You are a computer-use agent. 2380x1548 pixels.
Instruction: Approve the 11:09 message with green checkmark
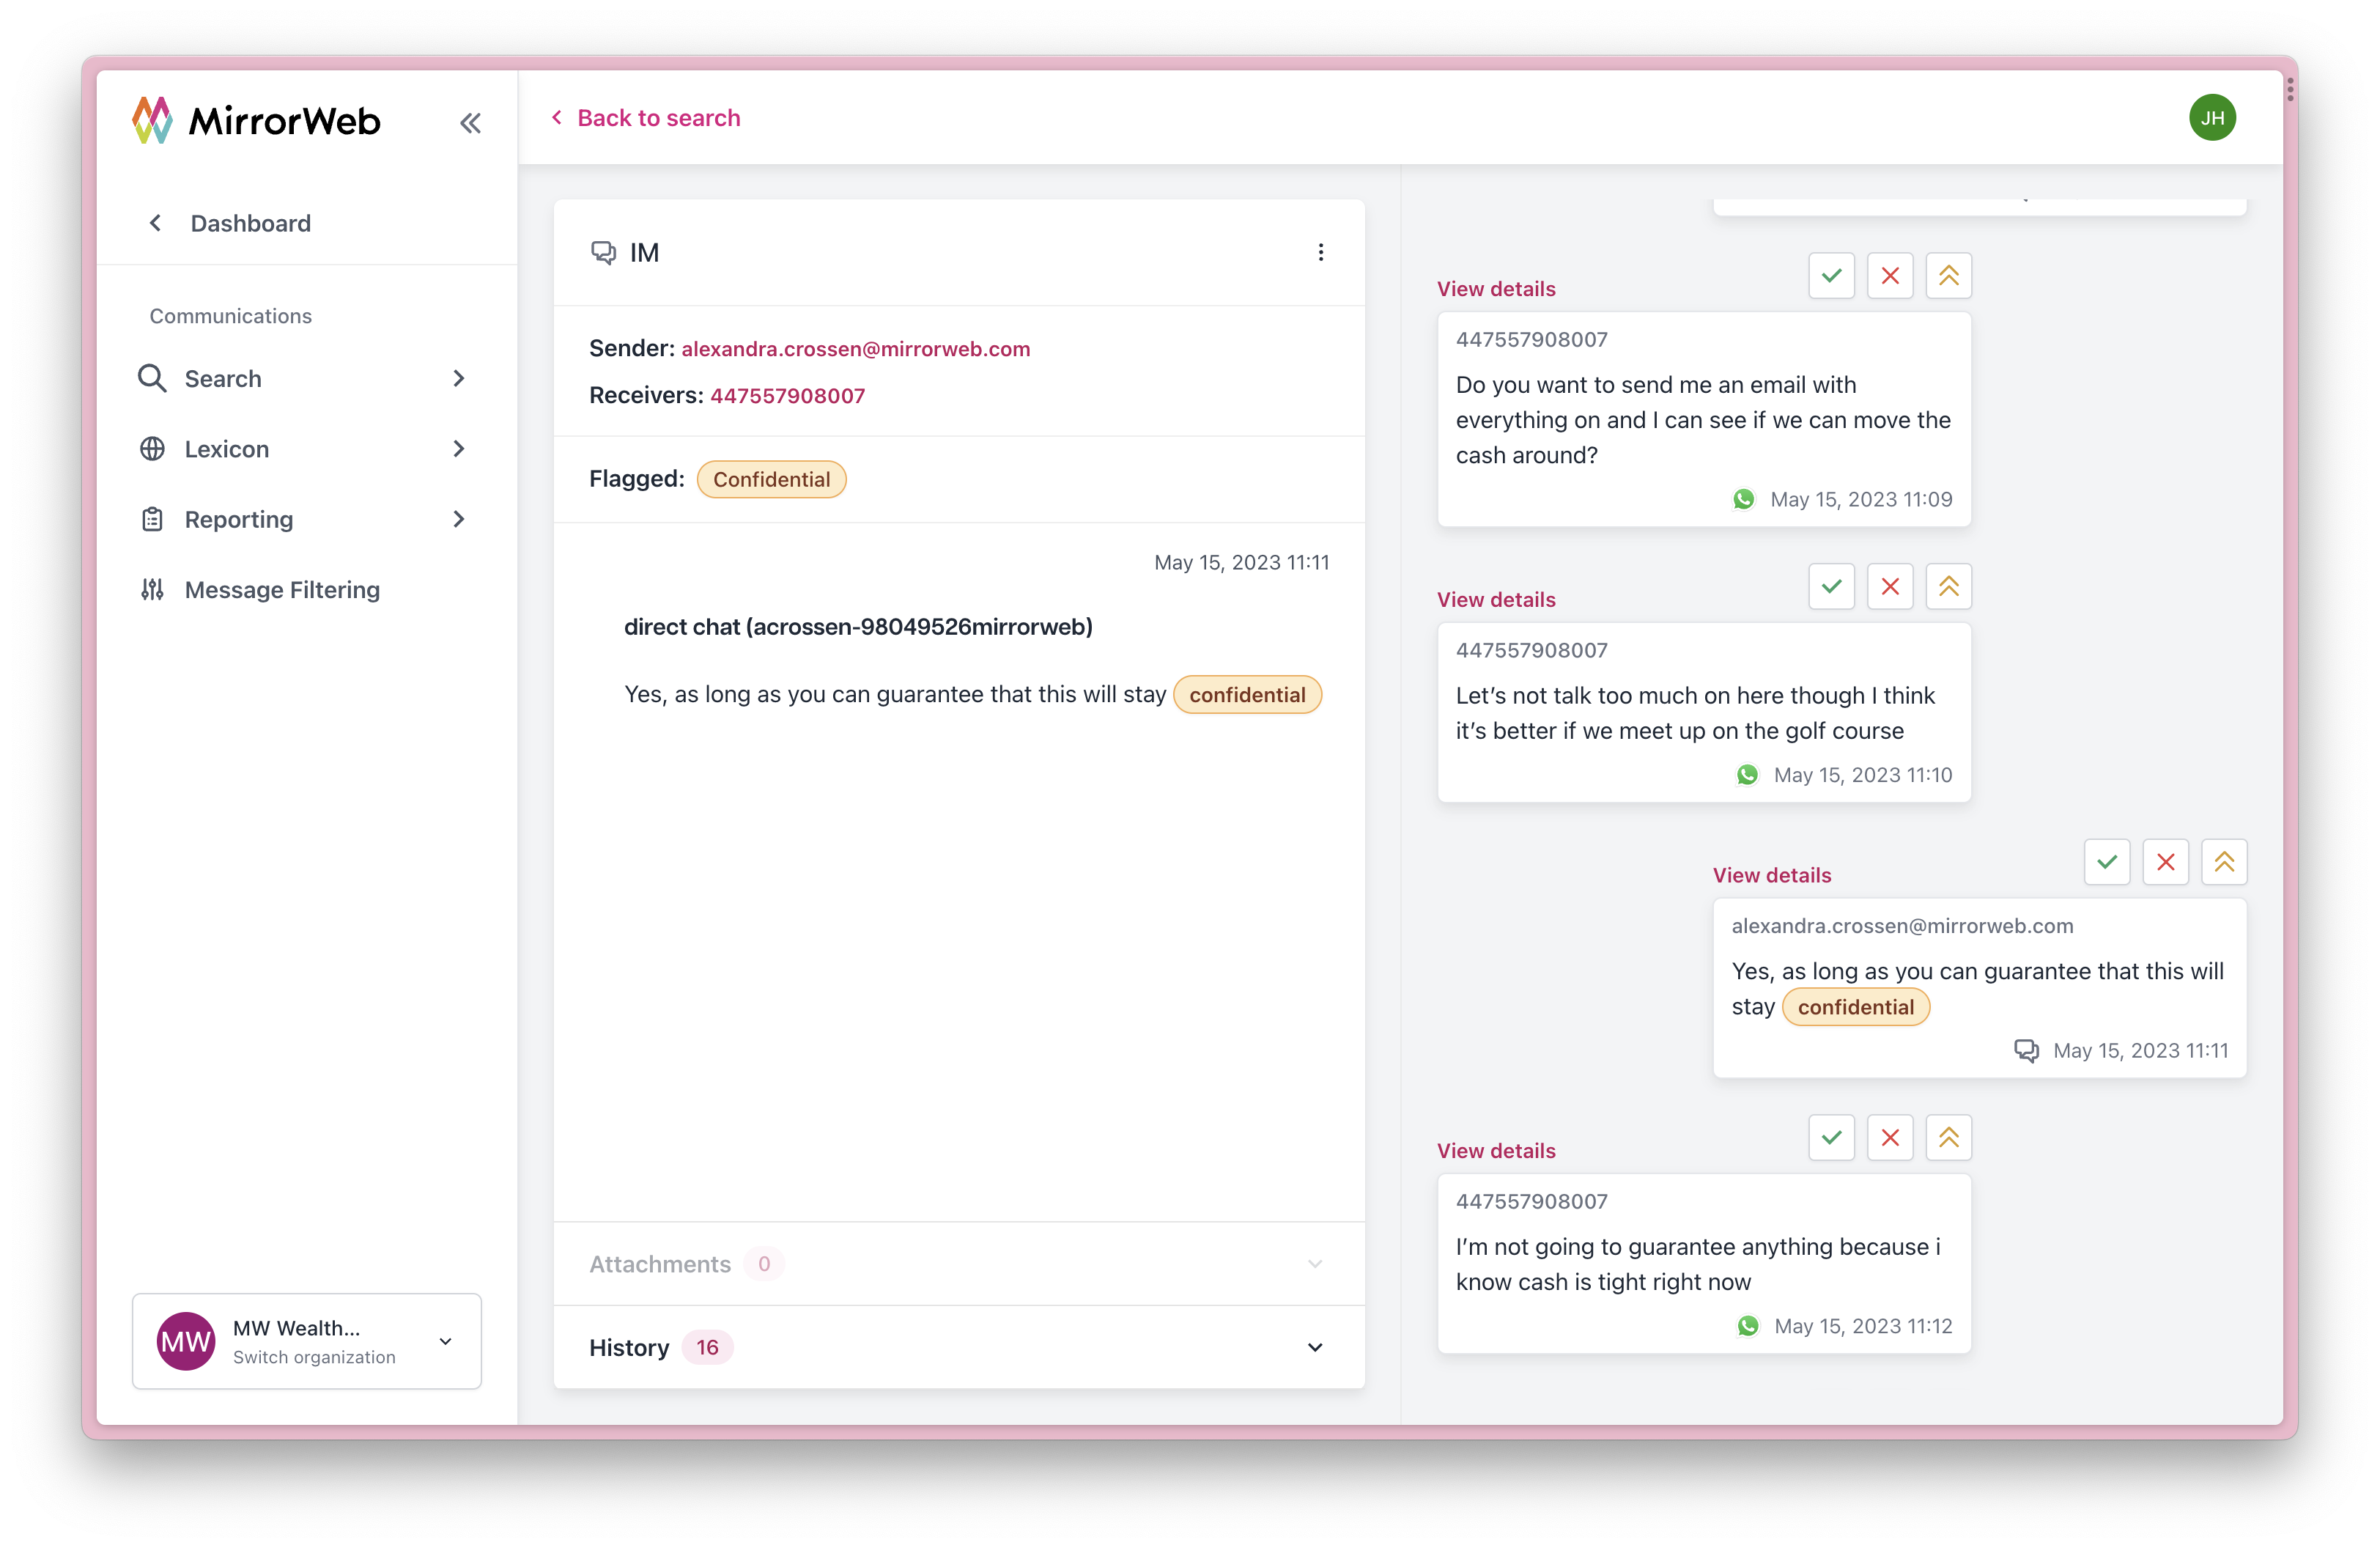(1831, 276)
